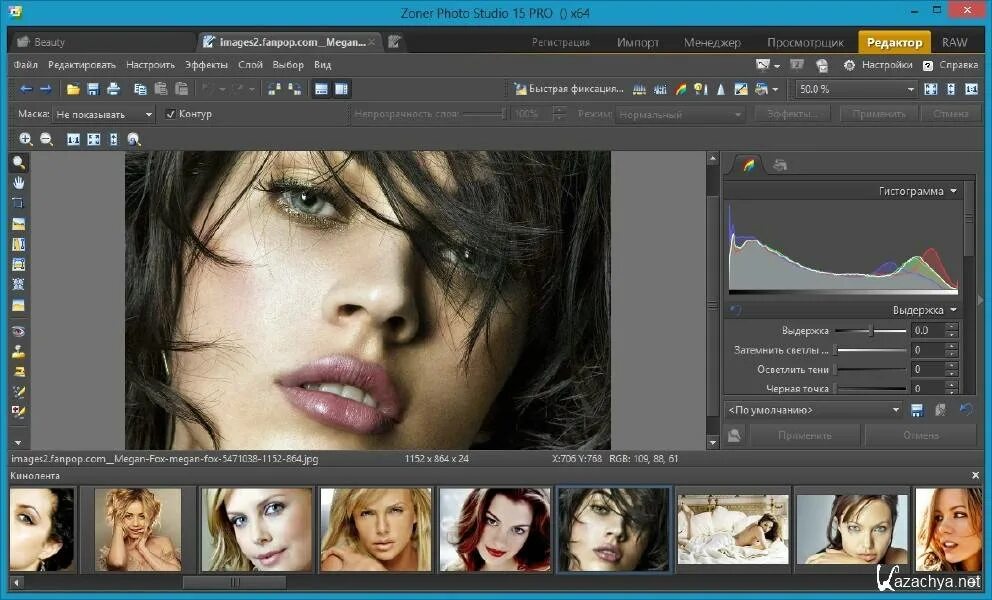Click the settings gear icon Настройки
Viewport: 992px width, 600px height.
point(849,65)
